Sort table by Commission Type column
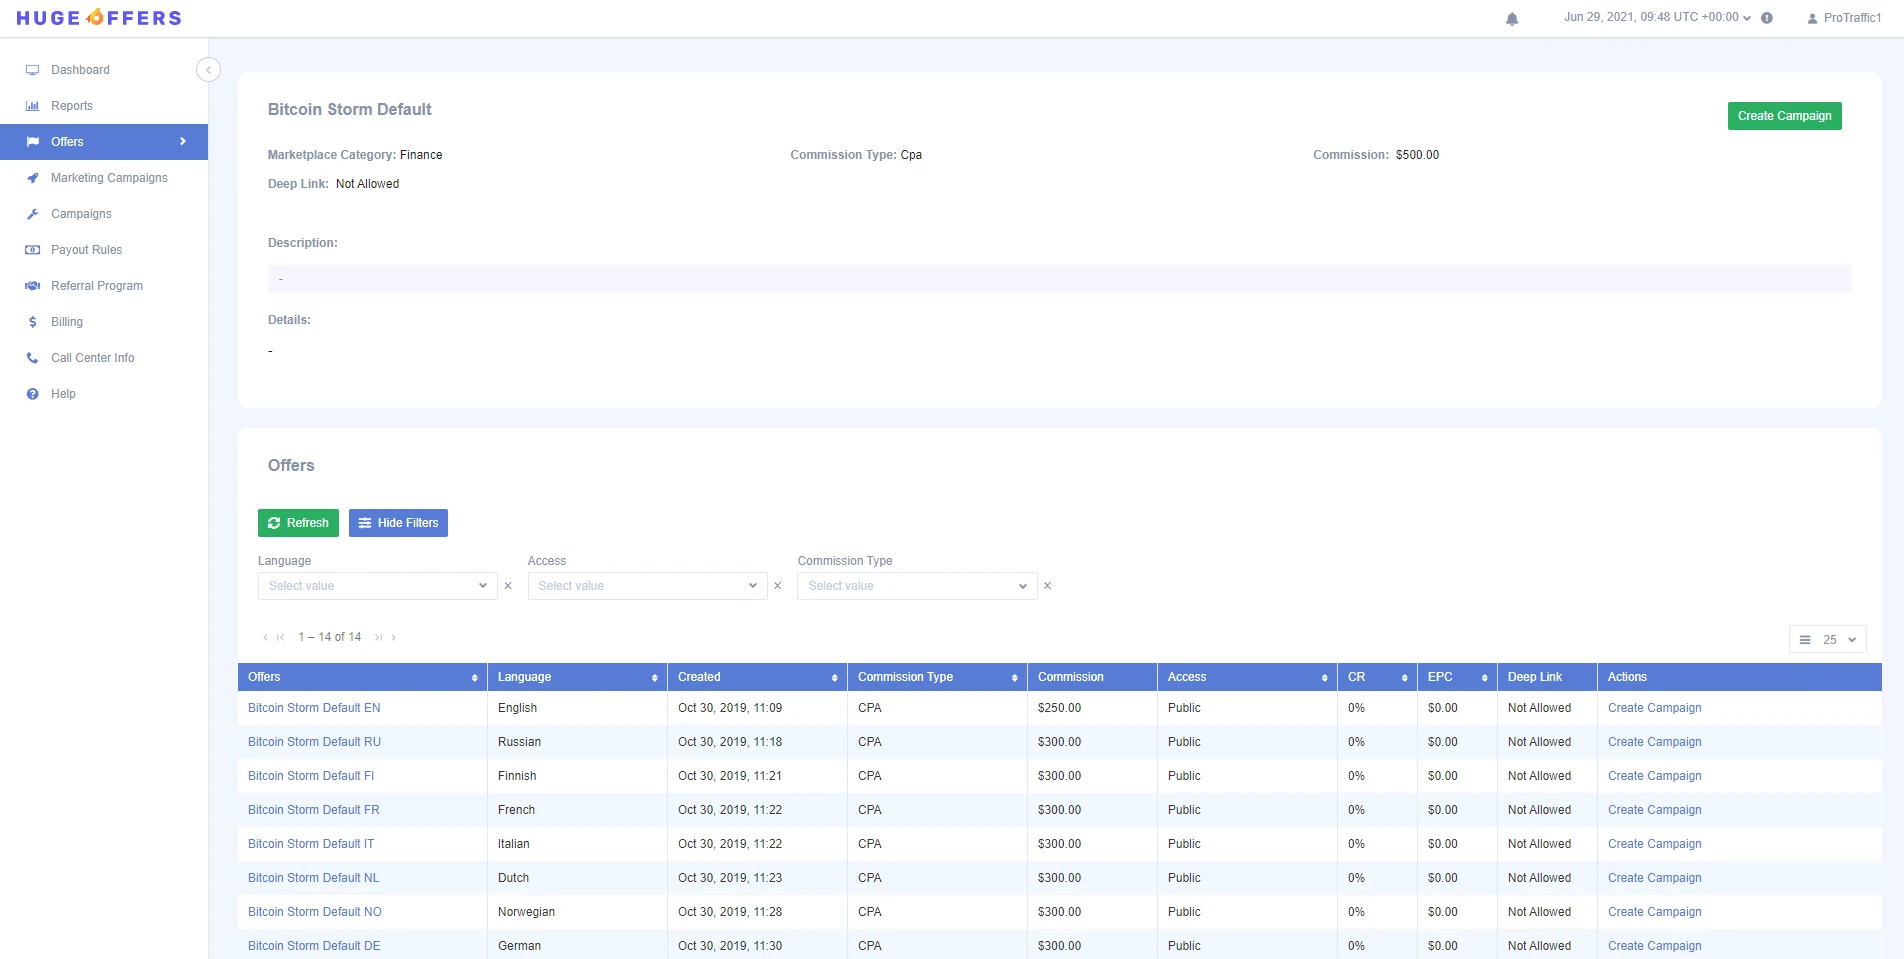Image resolution: width=1904 pixels, height=959 pixels. click(x=1015, y=678)
